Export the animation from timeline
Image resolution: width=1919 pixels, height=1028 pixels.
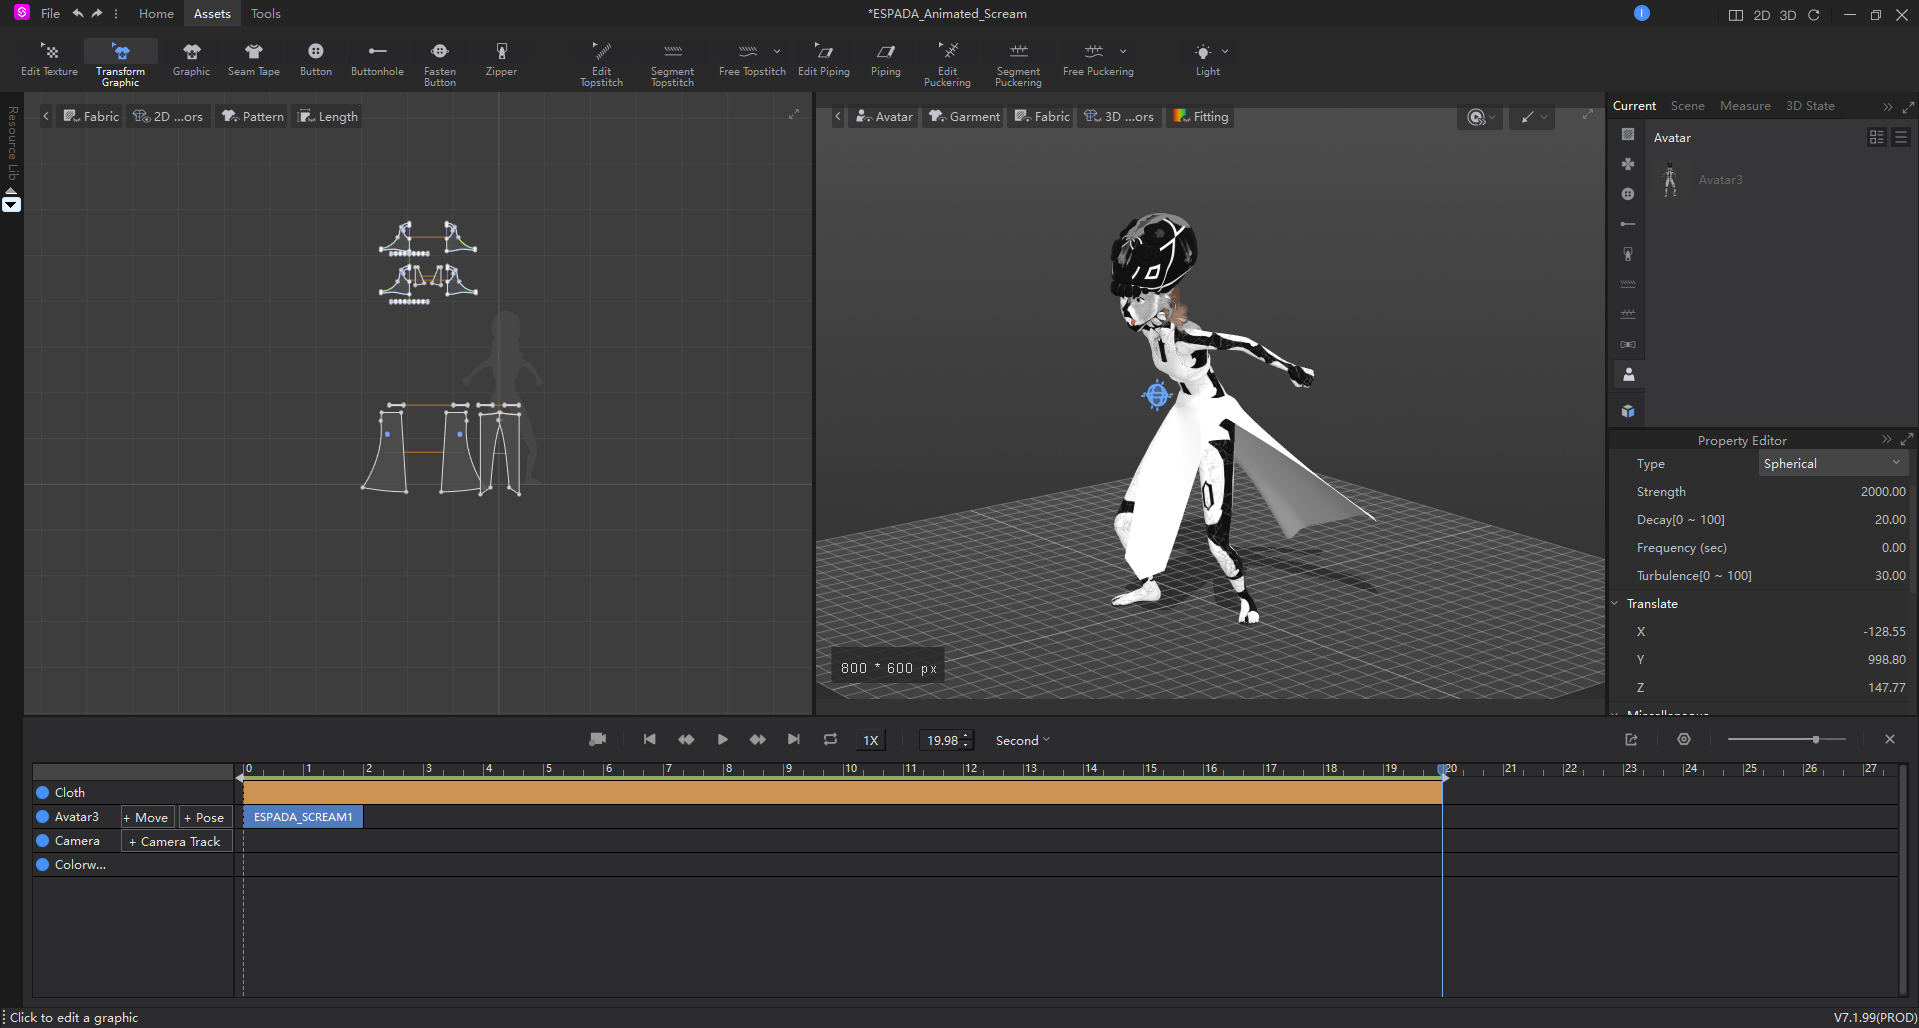point(1631,739)
